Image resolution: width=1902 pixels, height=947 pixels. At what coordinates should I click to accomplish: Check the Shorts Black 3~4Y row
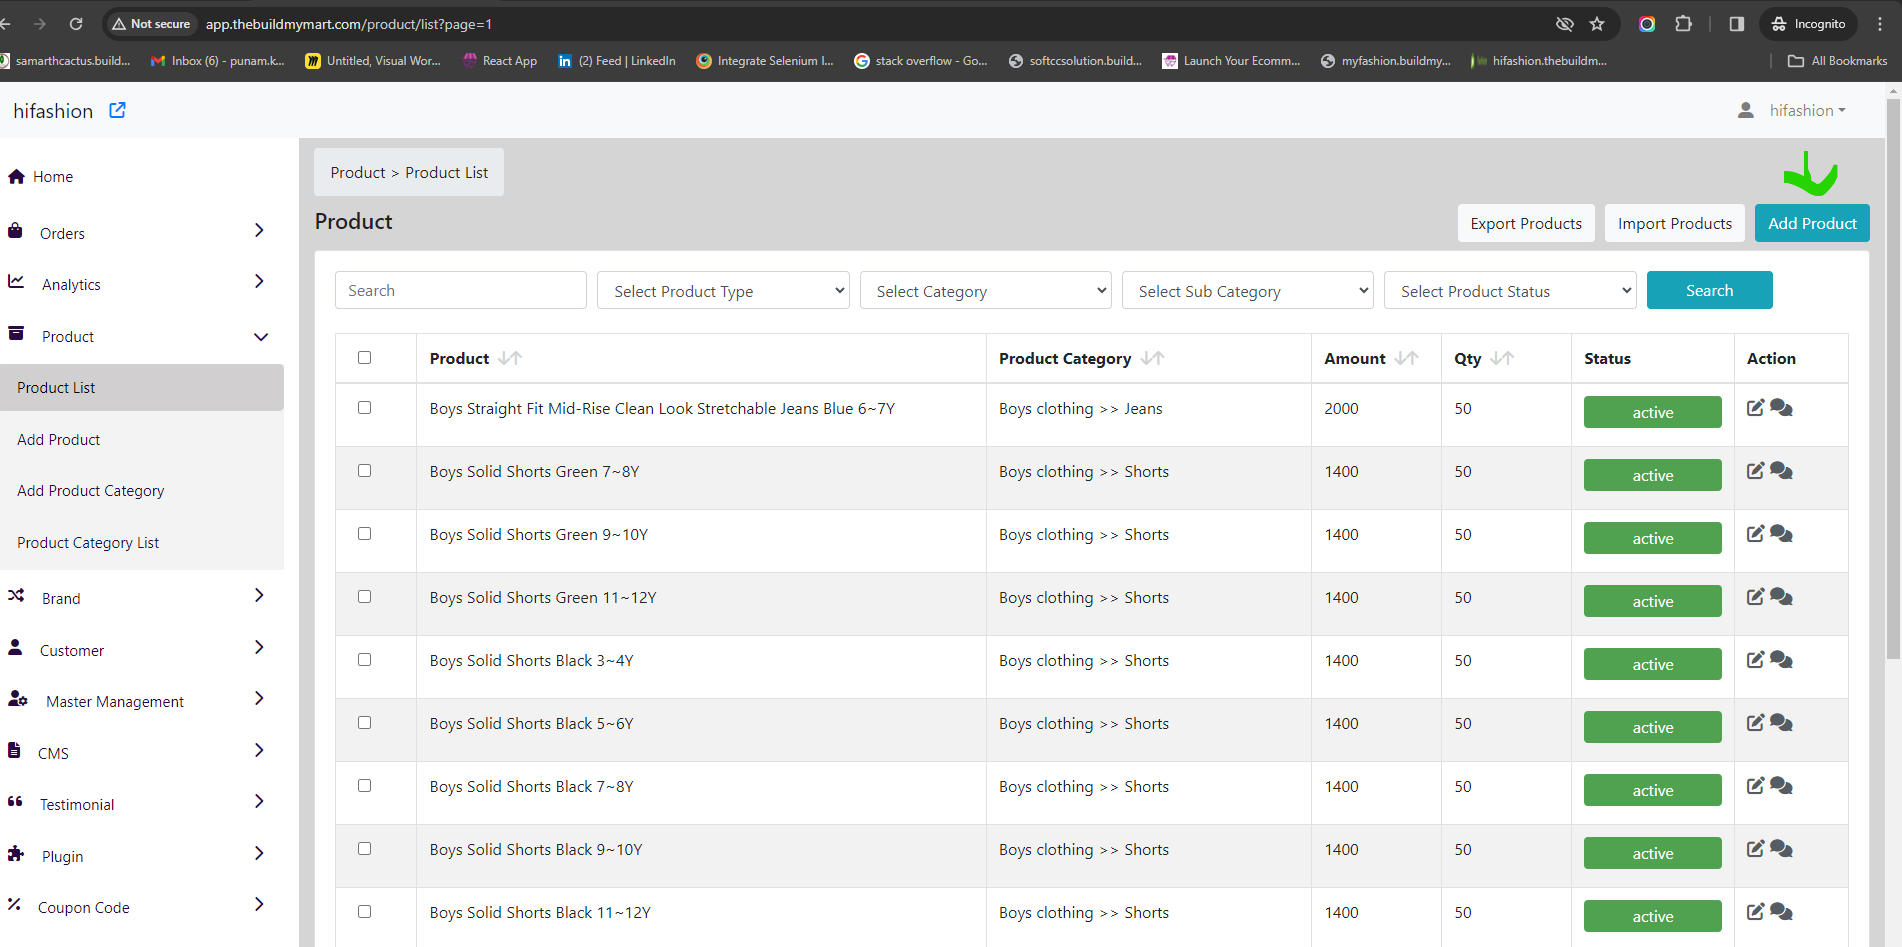click(365, 660)
